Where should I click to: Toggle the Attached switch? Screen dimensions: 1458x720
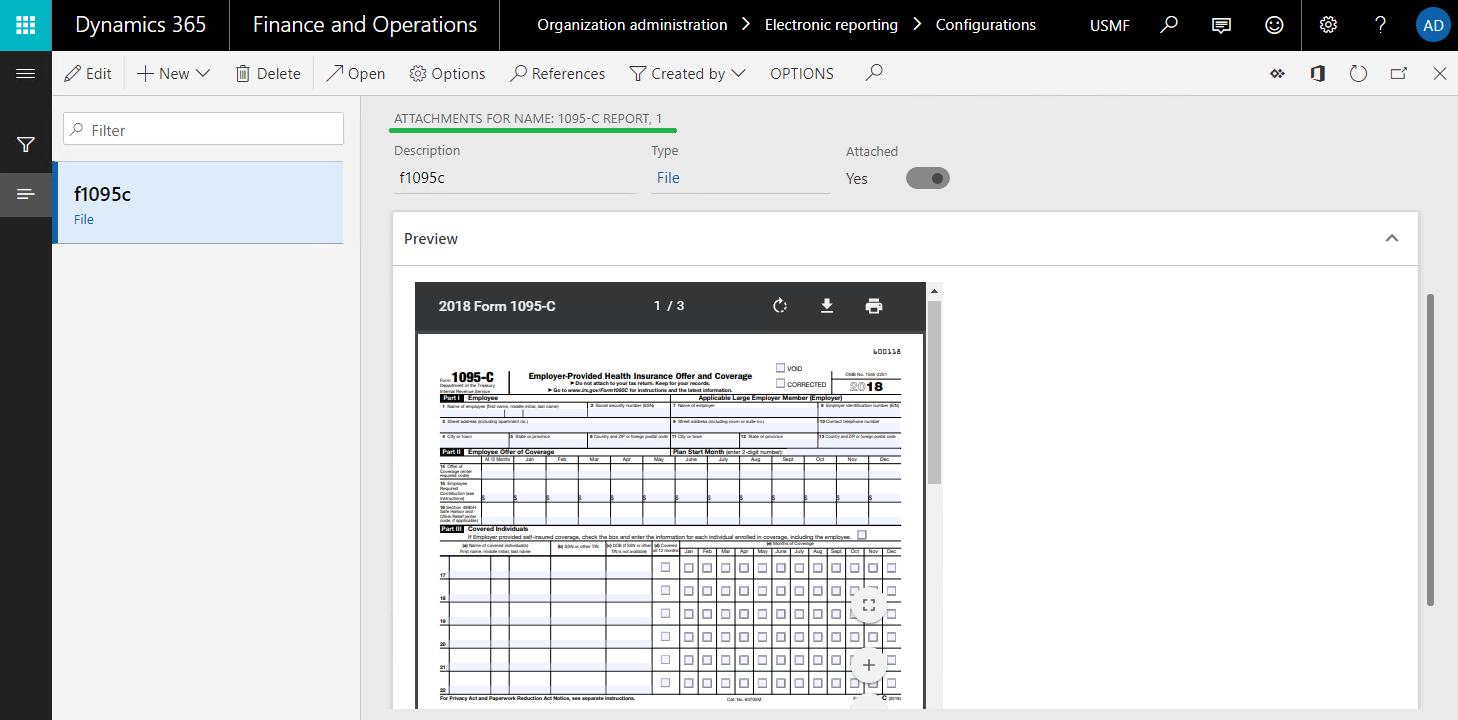pos(927,178)
